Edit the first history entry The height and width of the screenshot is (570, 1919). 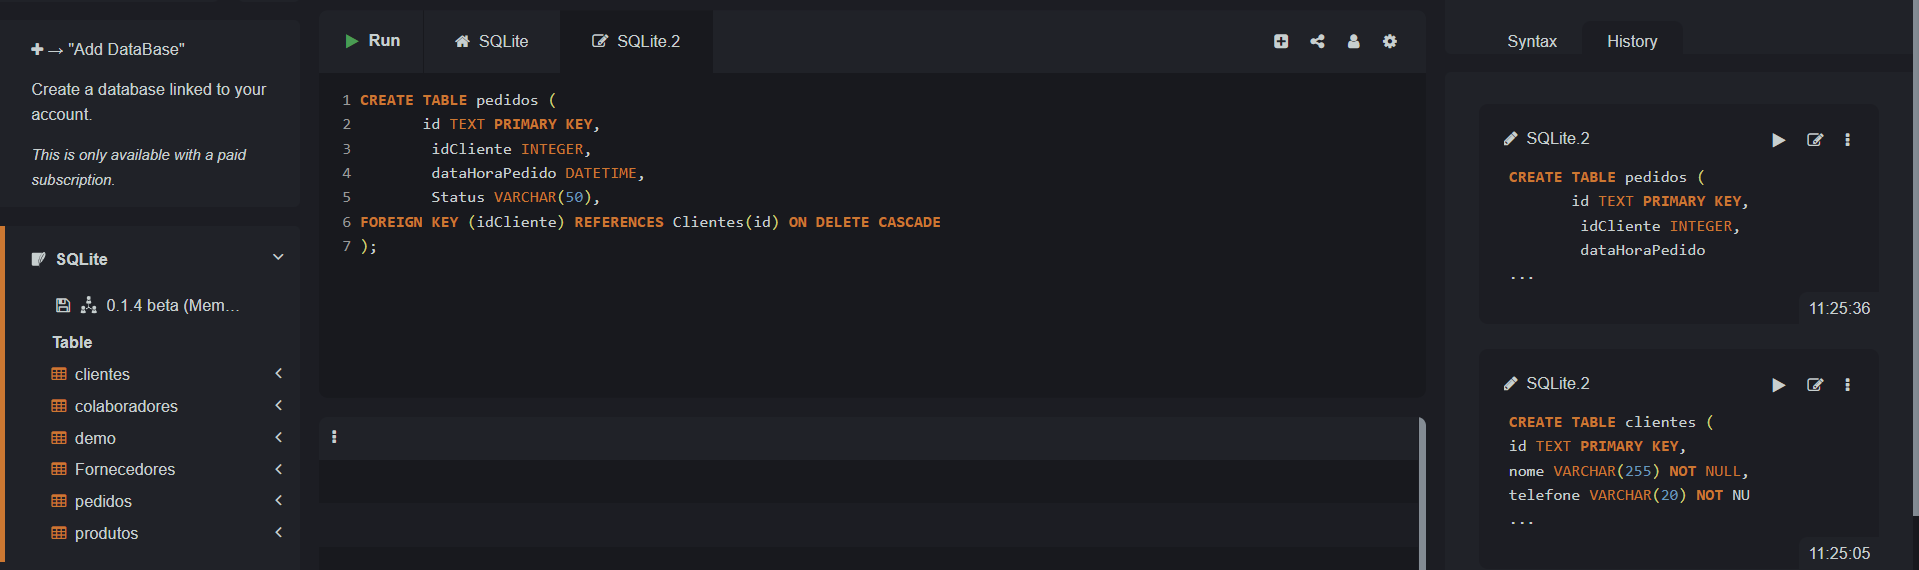1815,140
